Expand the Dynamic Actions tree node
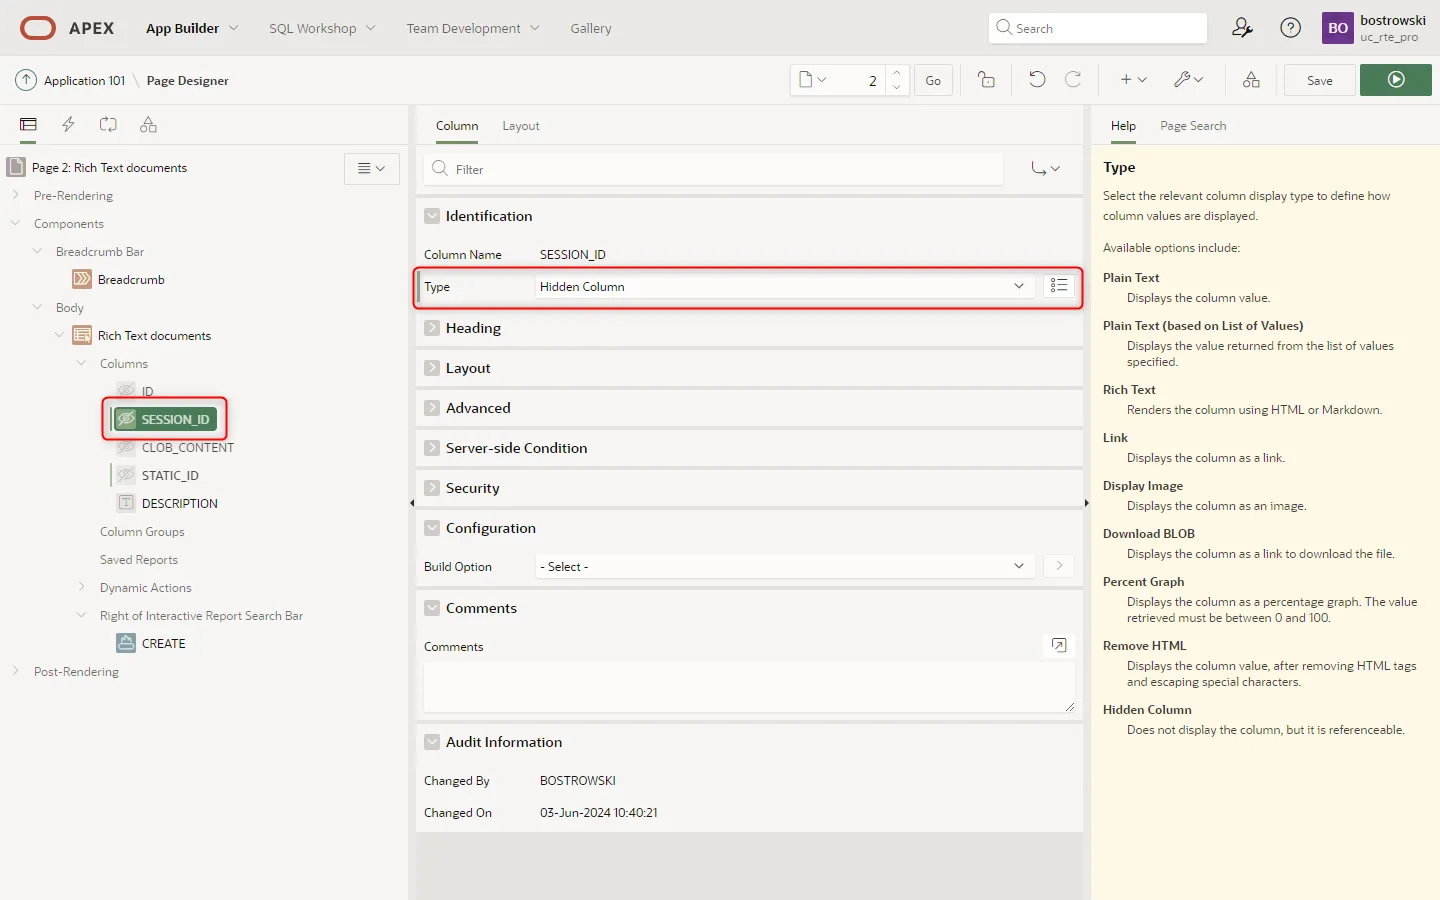The height and width of the screenshot is (900, 1440). [x=82, y=588]
